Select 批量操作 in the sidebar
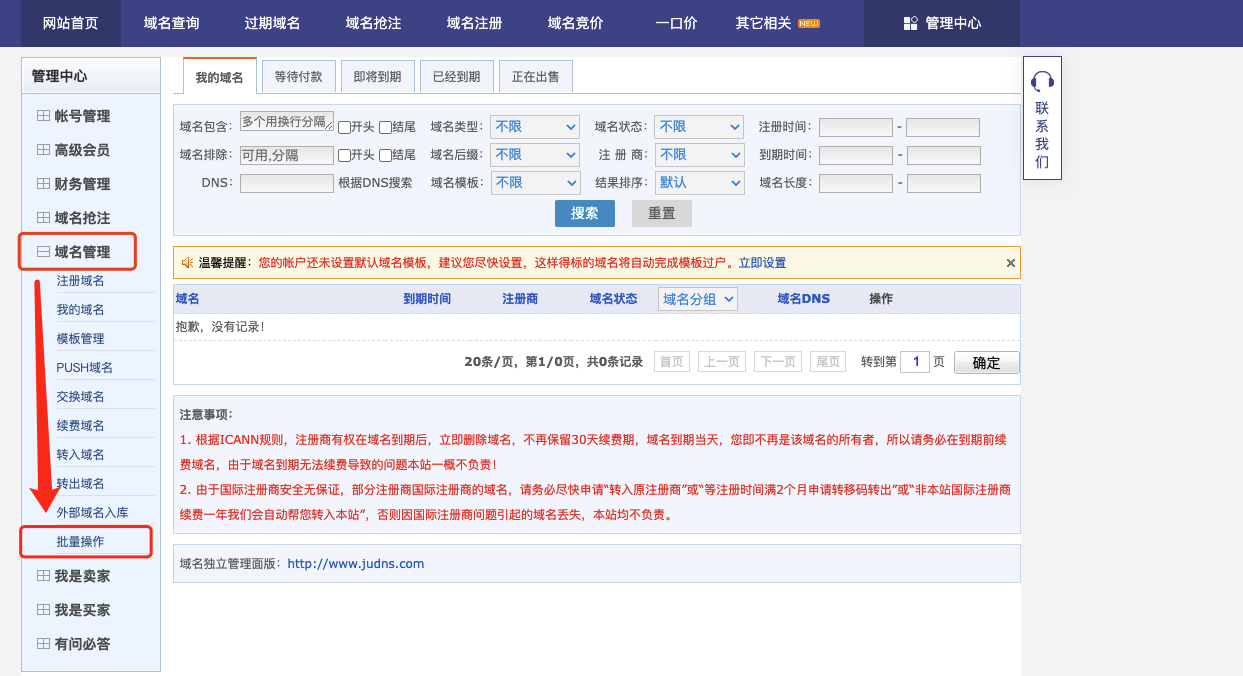Viewport: 1243px width, 676px height. (80, 541)
